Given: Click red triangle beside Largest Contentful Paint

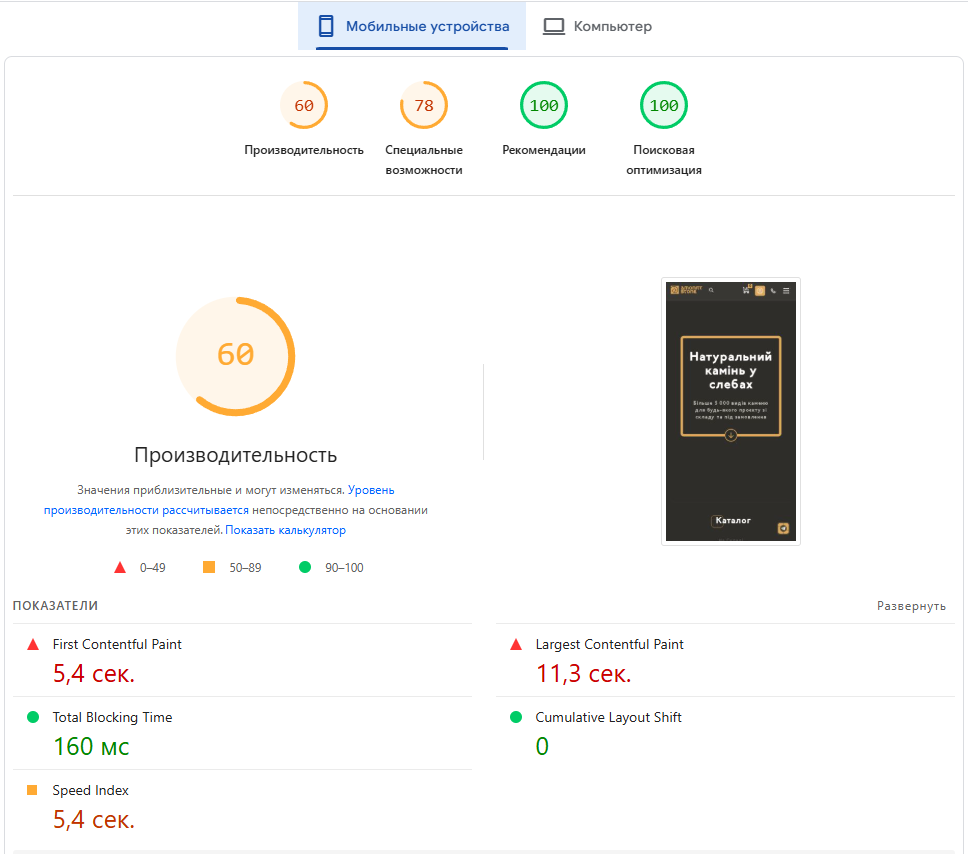Looking at the screenshot, I should tap(516, 645).
